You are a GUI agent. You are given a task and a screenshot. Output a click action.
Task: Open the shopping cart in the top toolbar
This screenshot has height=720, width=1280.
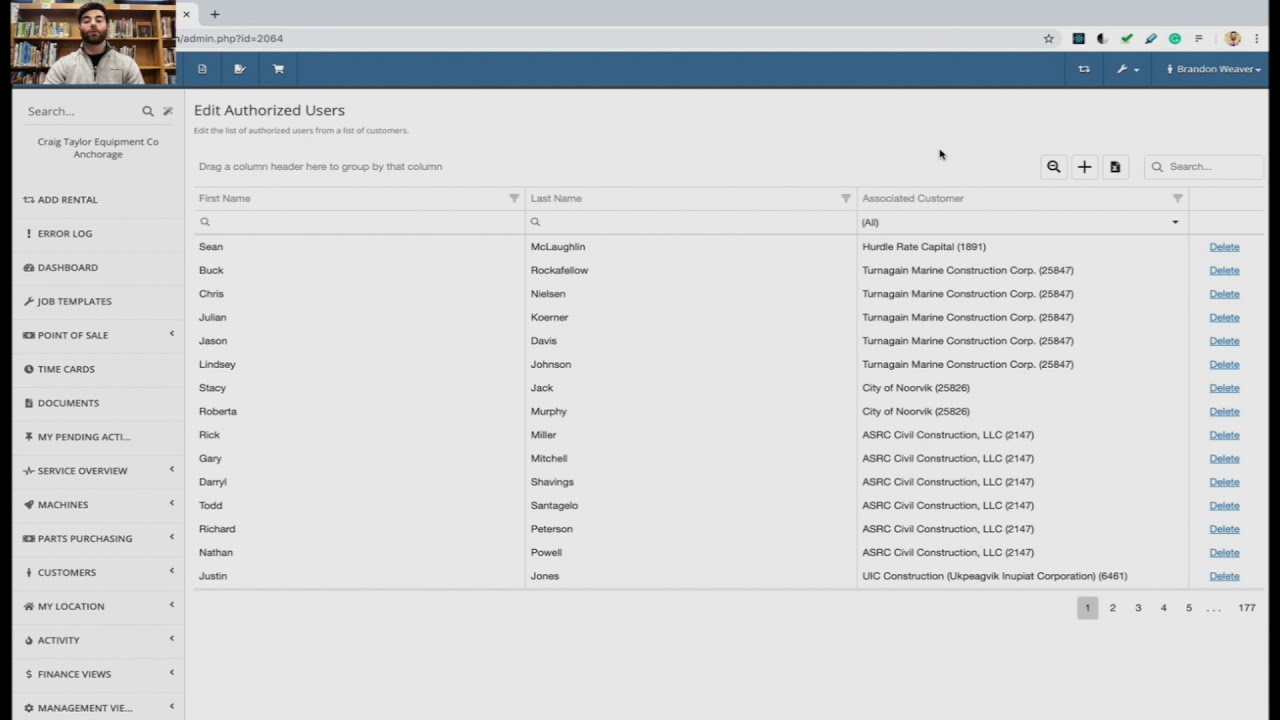click(x=278, y=68)
